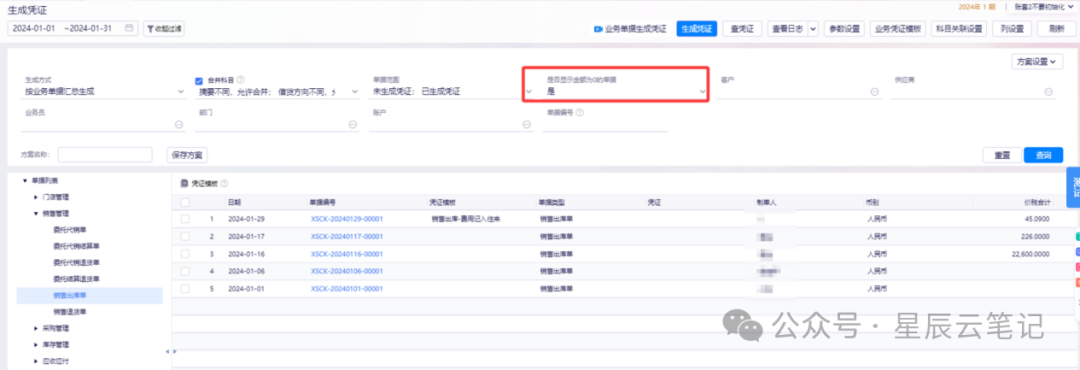Open link XSCK-20240117-00001
The width and height of the screenshot is (1080, 370).
click(x=346, y=236)
